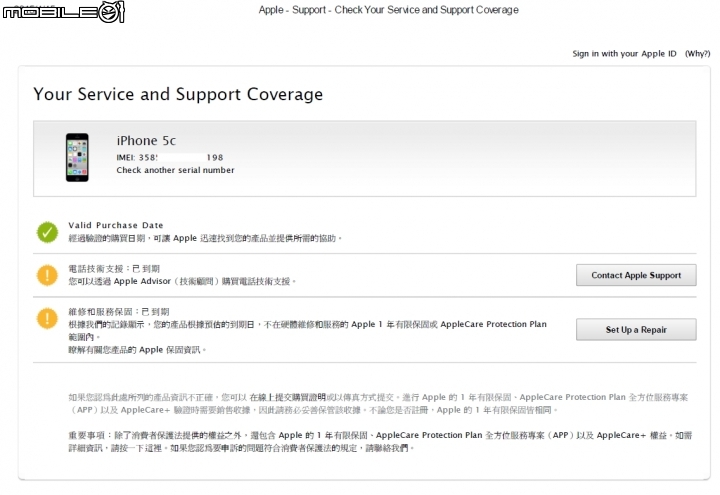720x495 pixels.
Task: Click the green Valid Purchase Date checkmark icon
Action: [47, 232]
